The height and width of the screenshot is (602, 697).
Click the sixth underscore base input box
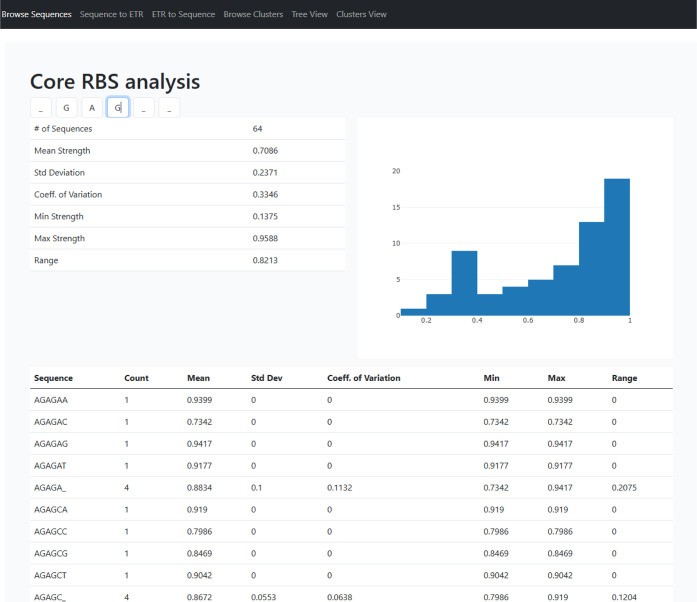169,108
